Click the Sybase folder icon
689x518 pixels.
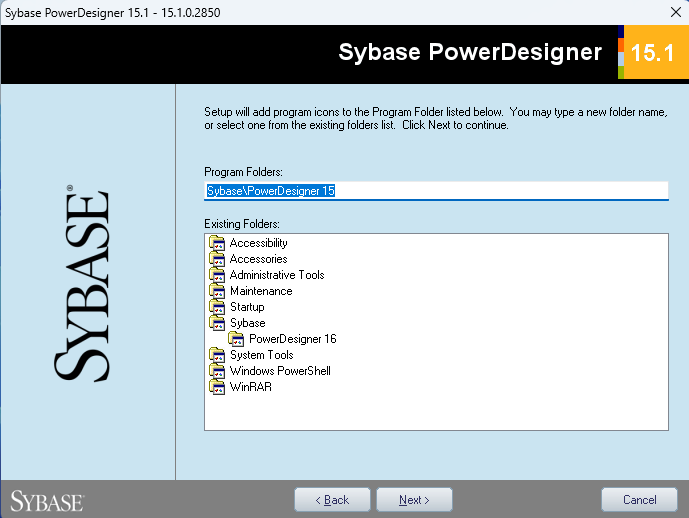click(x=217, y=323)
